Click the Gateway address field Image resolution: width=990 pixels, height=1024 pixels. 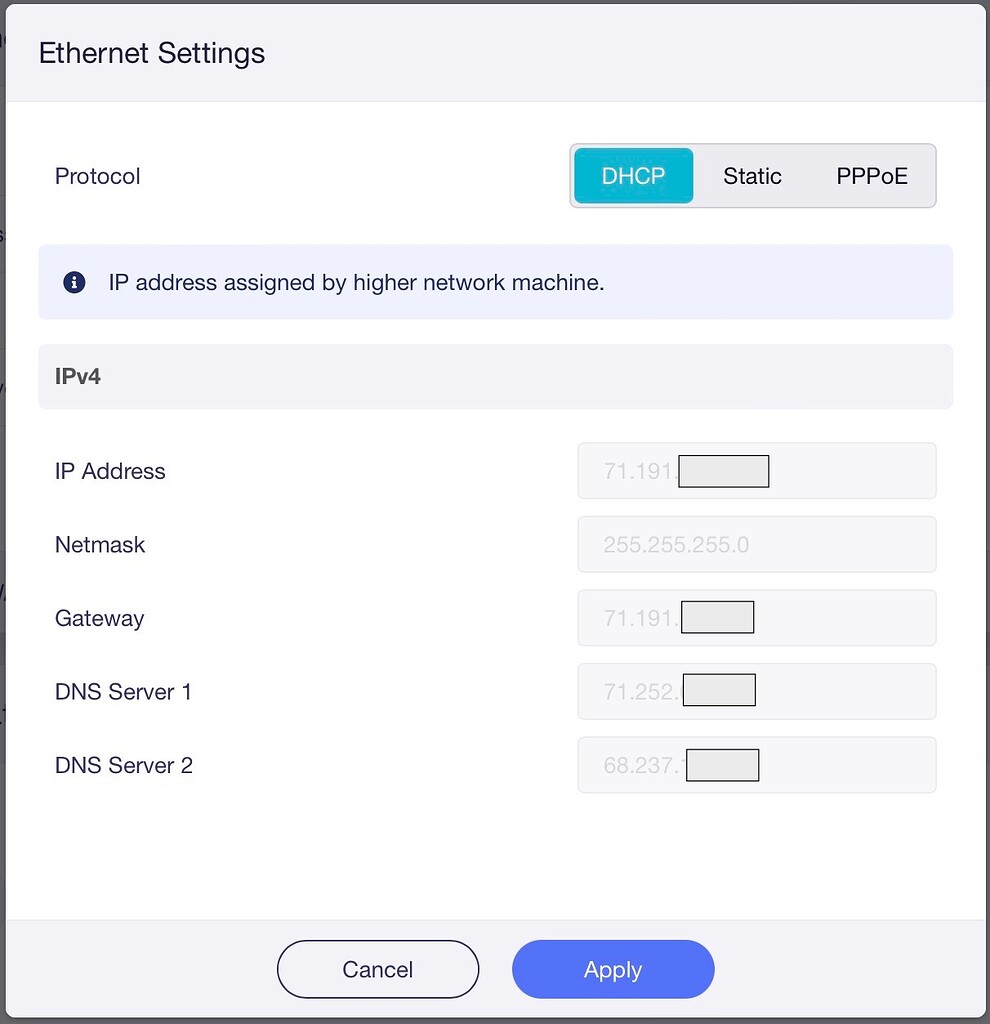tap(757, 617)
